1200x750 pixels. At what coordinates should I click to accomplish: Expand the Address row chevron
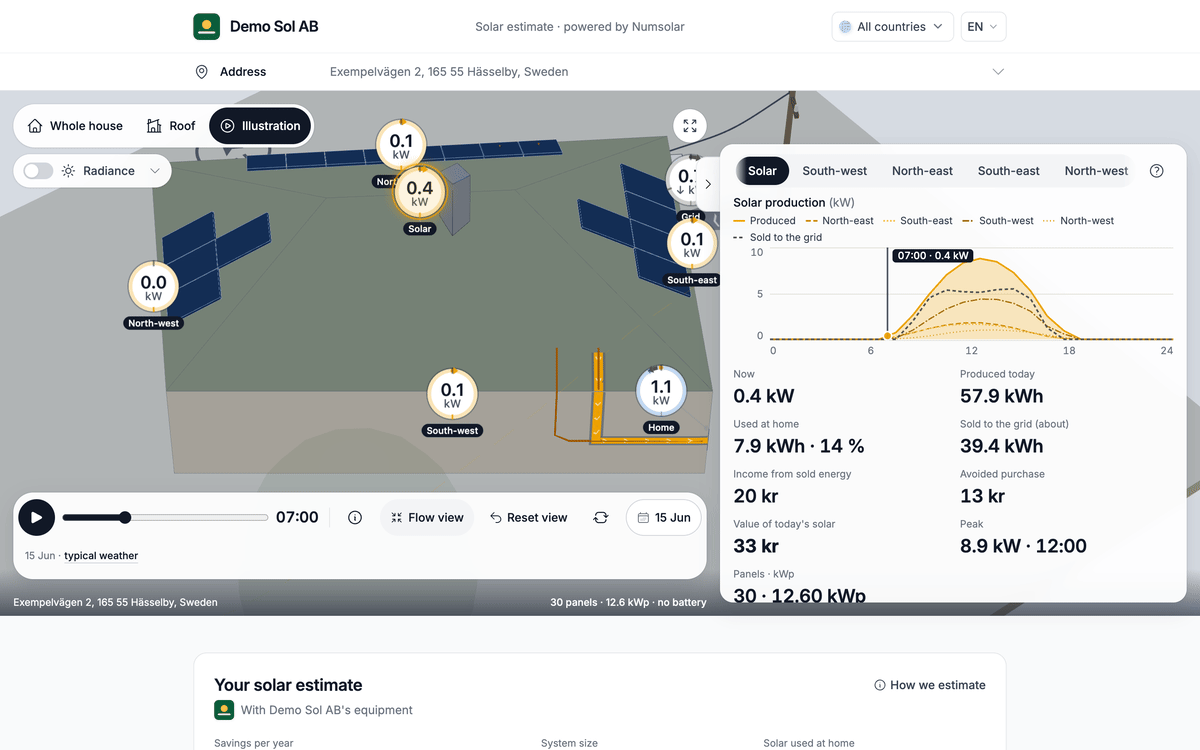coord(998,72)
